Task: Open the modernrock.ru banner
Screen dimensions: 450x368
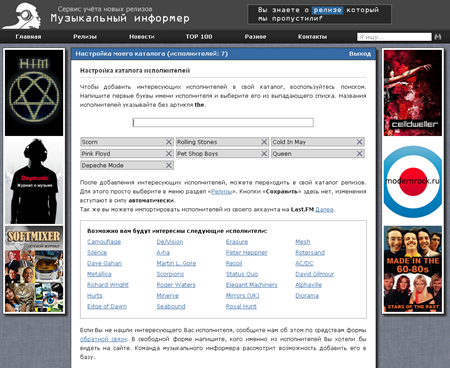Action: click(413, 182)
